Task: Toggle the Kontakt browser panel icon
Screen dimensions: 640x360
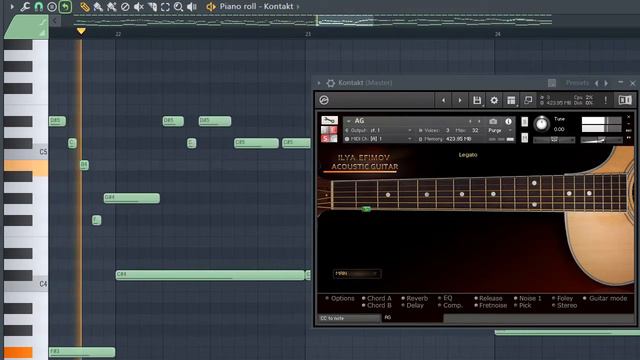Action: (625, 100)
